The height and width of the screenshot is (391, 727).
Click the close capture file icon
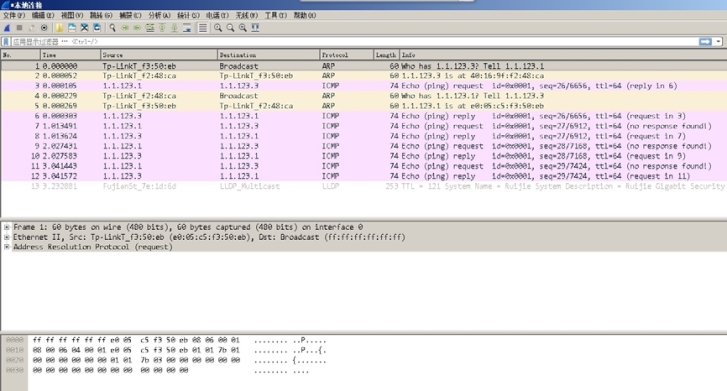coord(84,28)
